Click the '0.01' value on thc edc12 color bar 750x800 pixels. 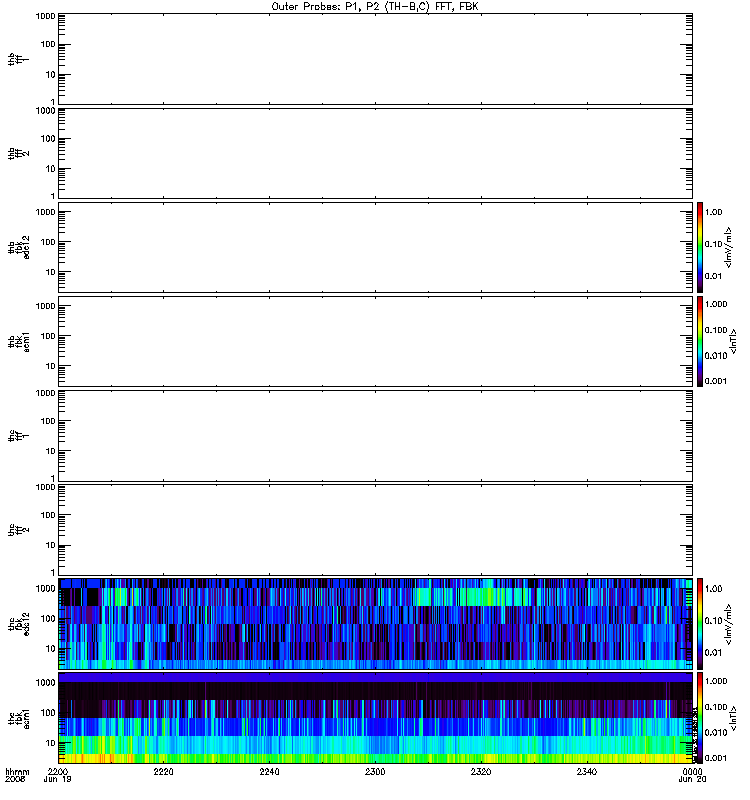click(713, 653)
